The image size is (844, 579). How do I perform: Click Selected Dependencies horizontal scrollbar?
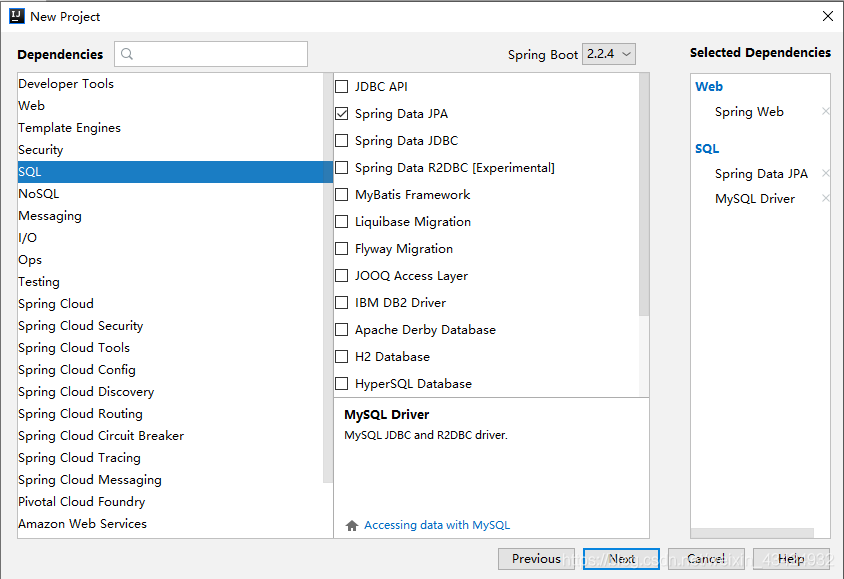pos(752,533)
